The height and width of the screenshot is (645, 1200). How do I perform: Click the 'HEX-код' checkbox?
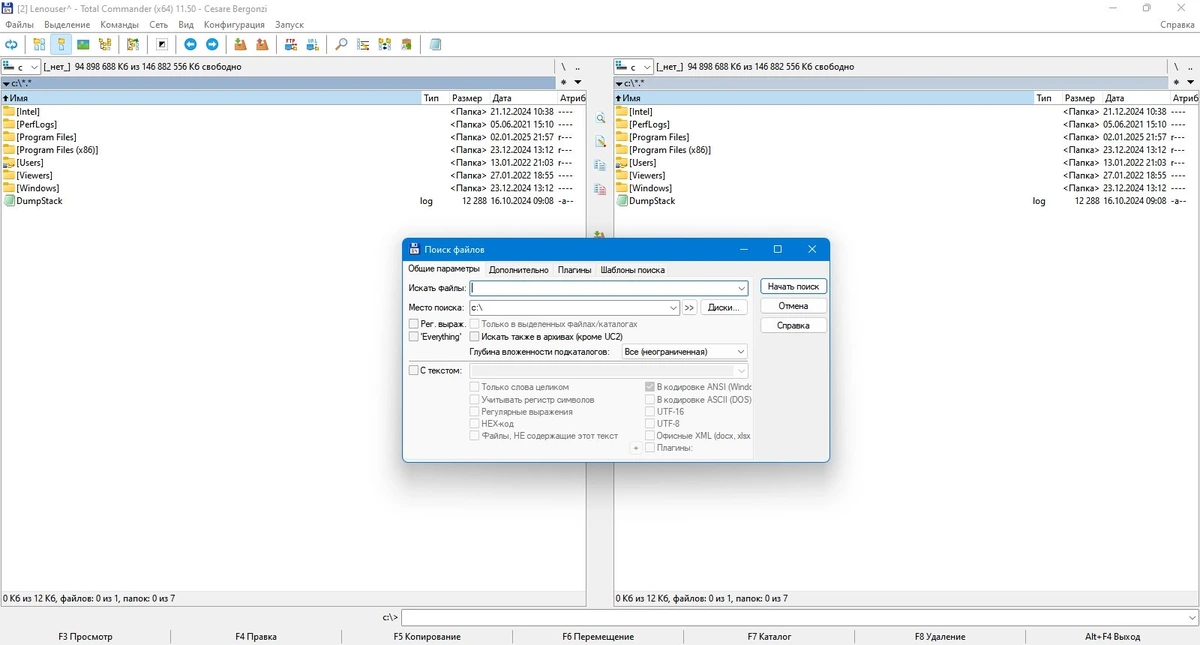[x=475, y=424]
